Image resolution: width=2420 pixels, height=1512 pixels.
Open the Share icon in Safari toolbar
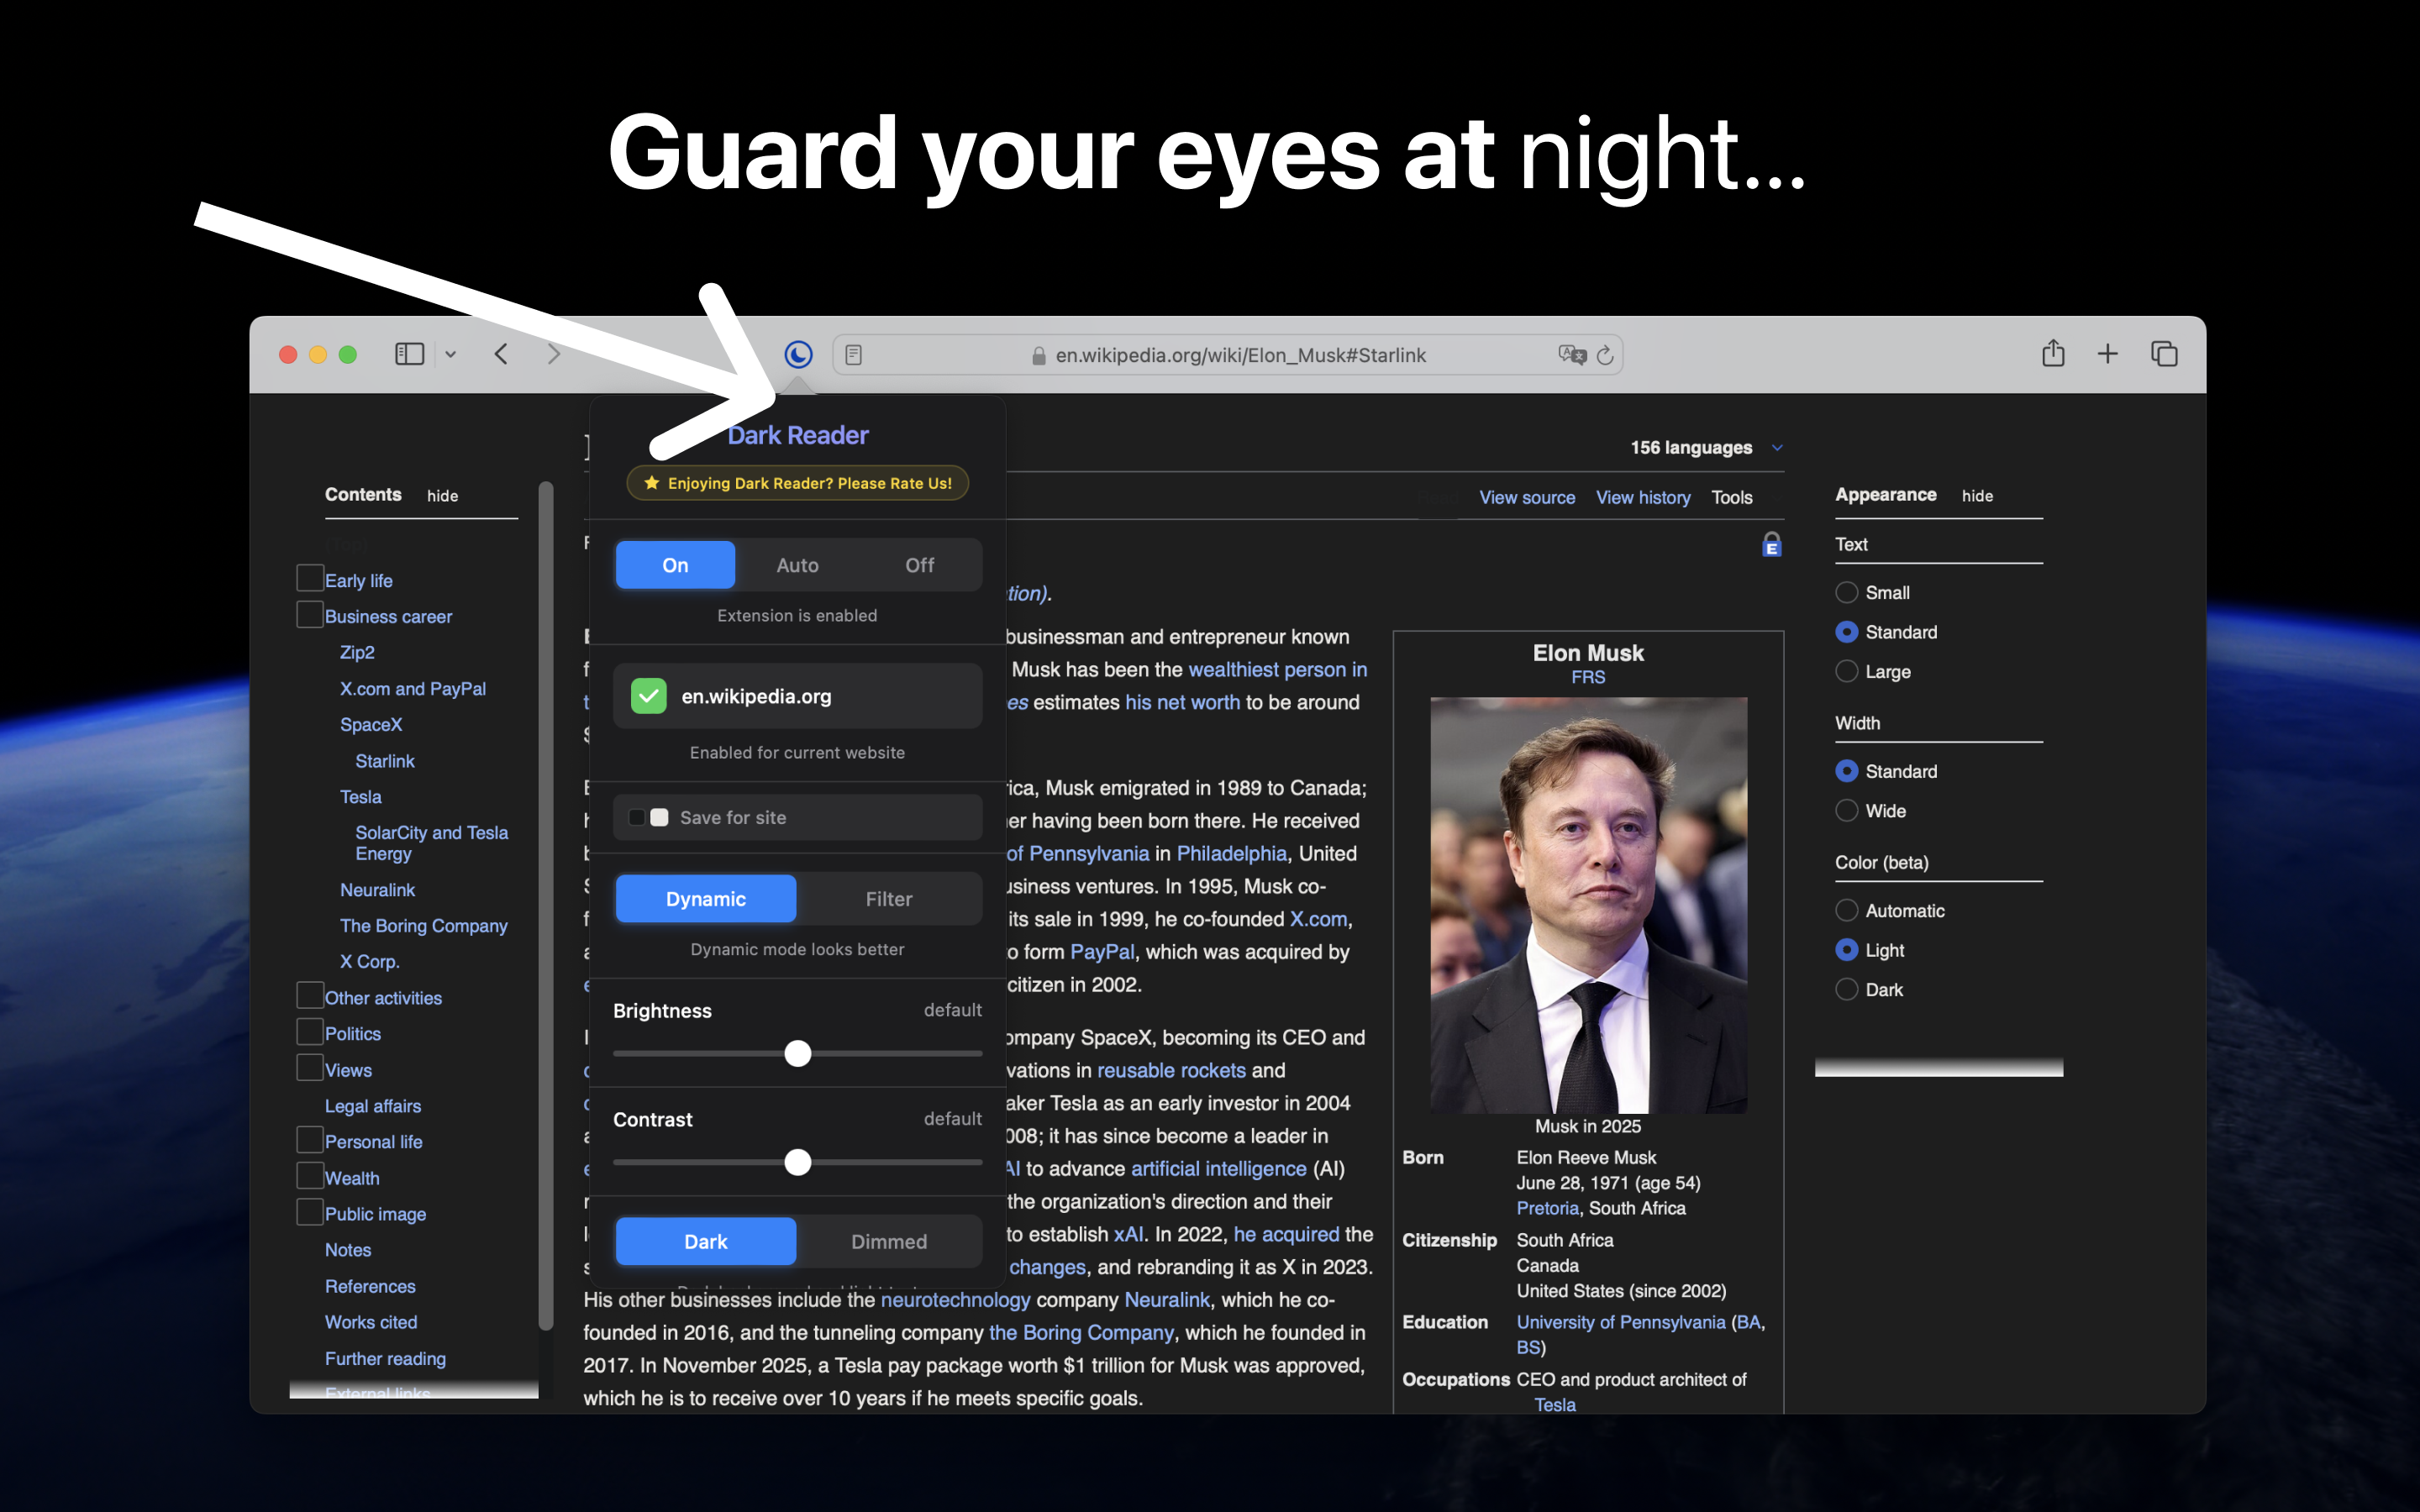(x=2053, y=353)
